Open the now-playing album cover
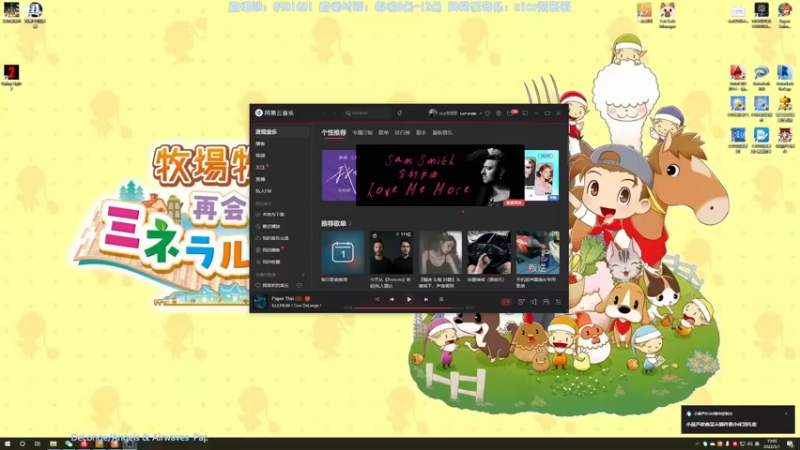 coord(260,302)
